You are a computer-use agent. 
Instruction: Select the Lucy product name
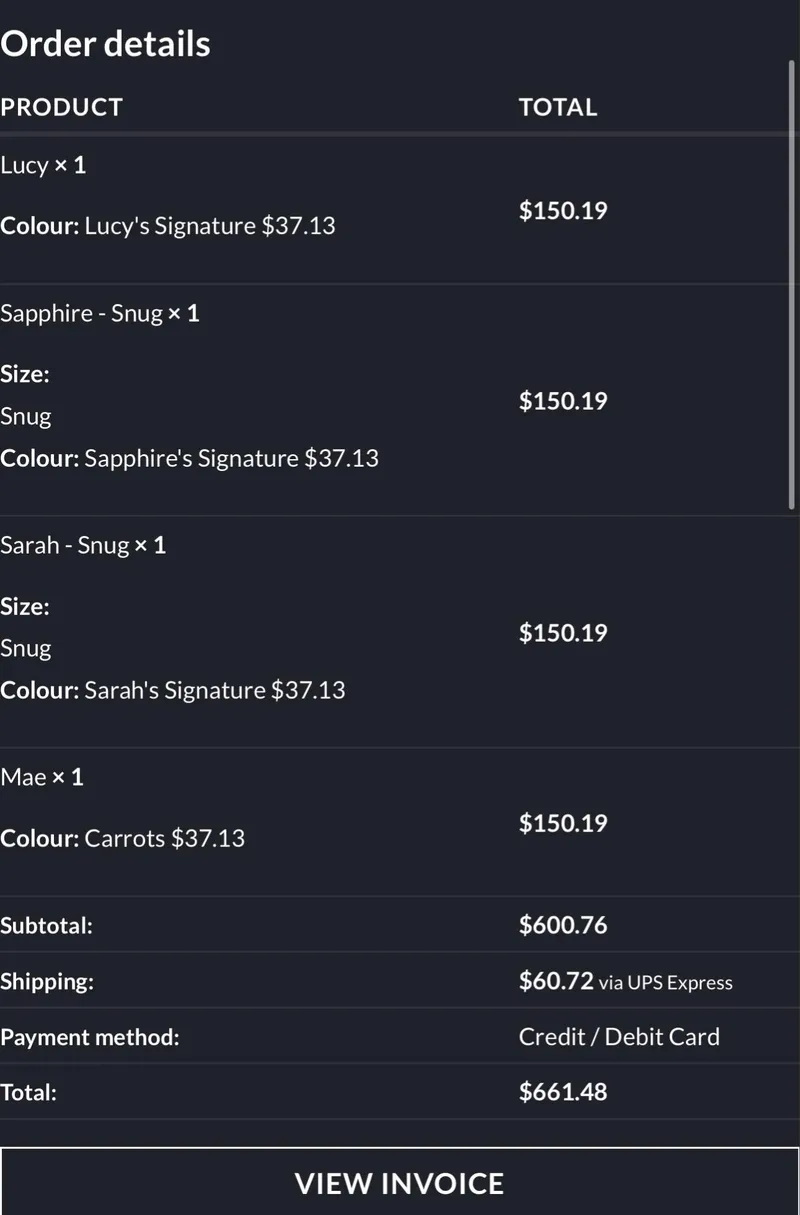point(24,165)
